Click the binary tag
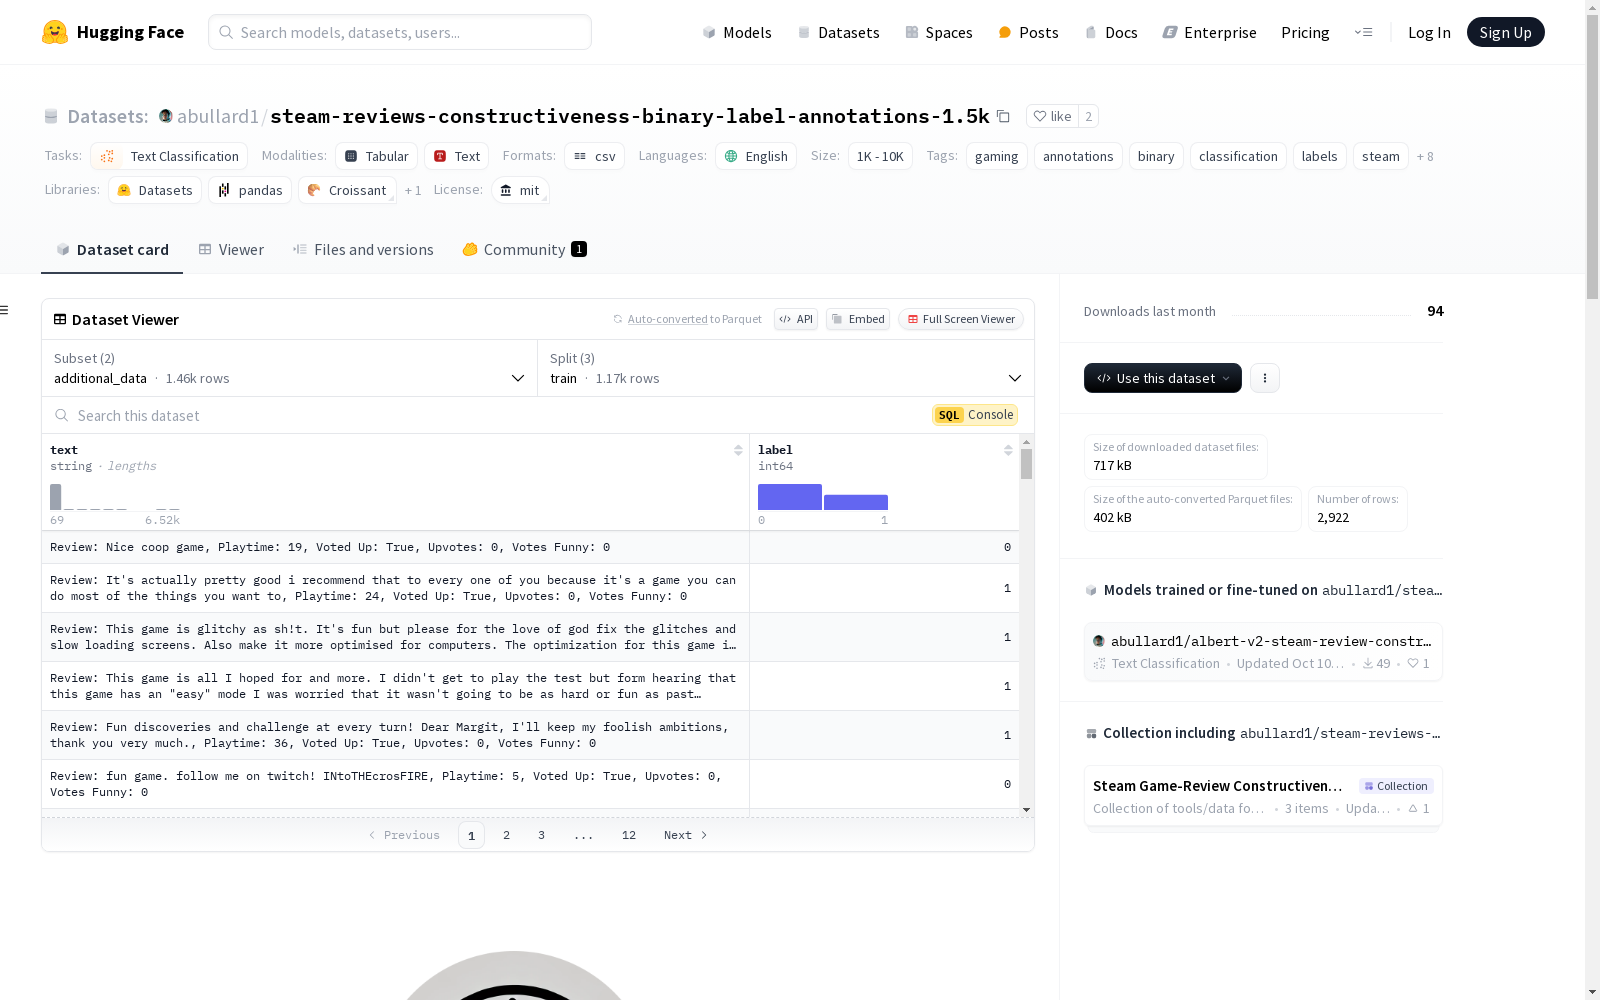Image resolution: width=1600 pixels, height=1000 pixels. pos(1156,156)
